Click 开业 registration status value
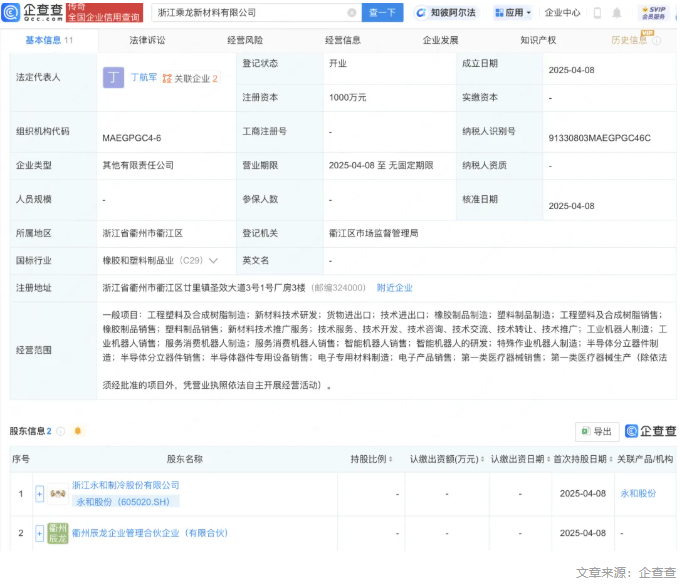Screen dimensions: 680x584 click(337, 64)
